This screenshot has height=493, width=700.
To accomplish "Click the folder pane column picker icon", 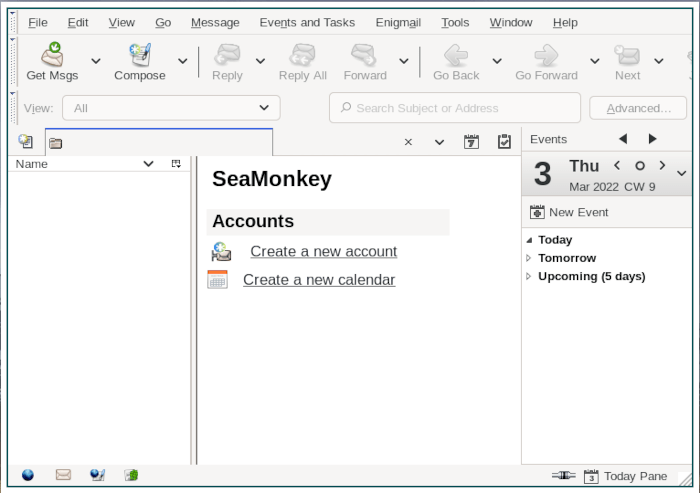I will tap(176, 164).
